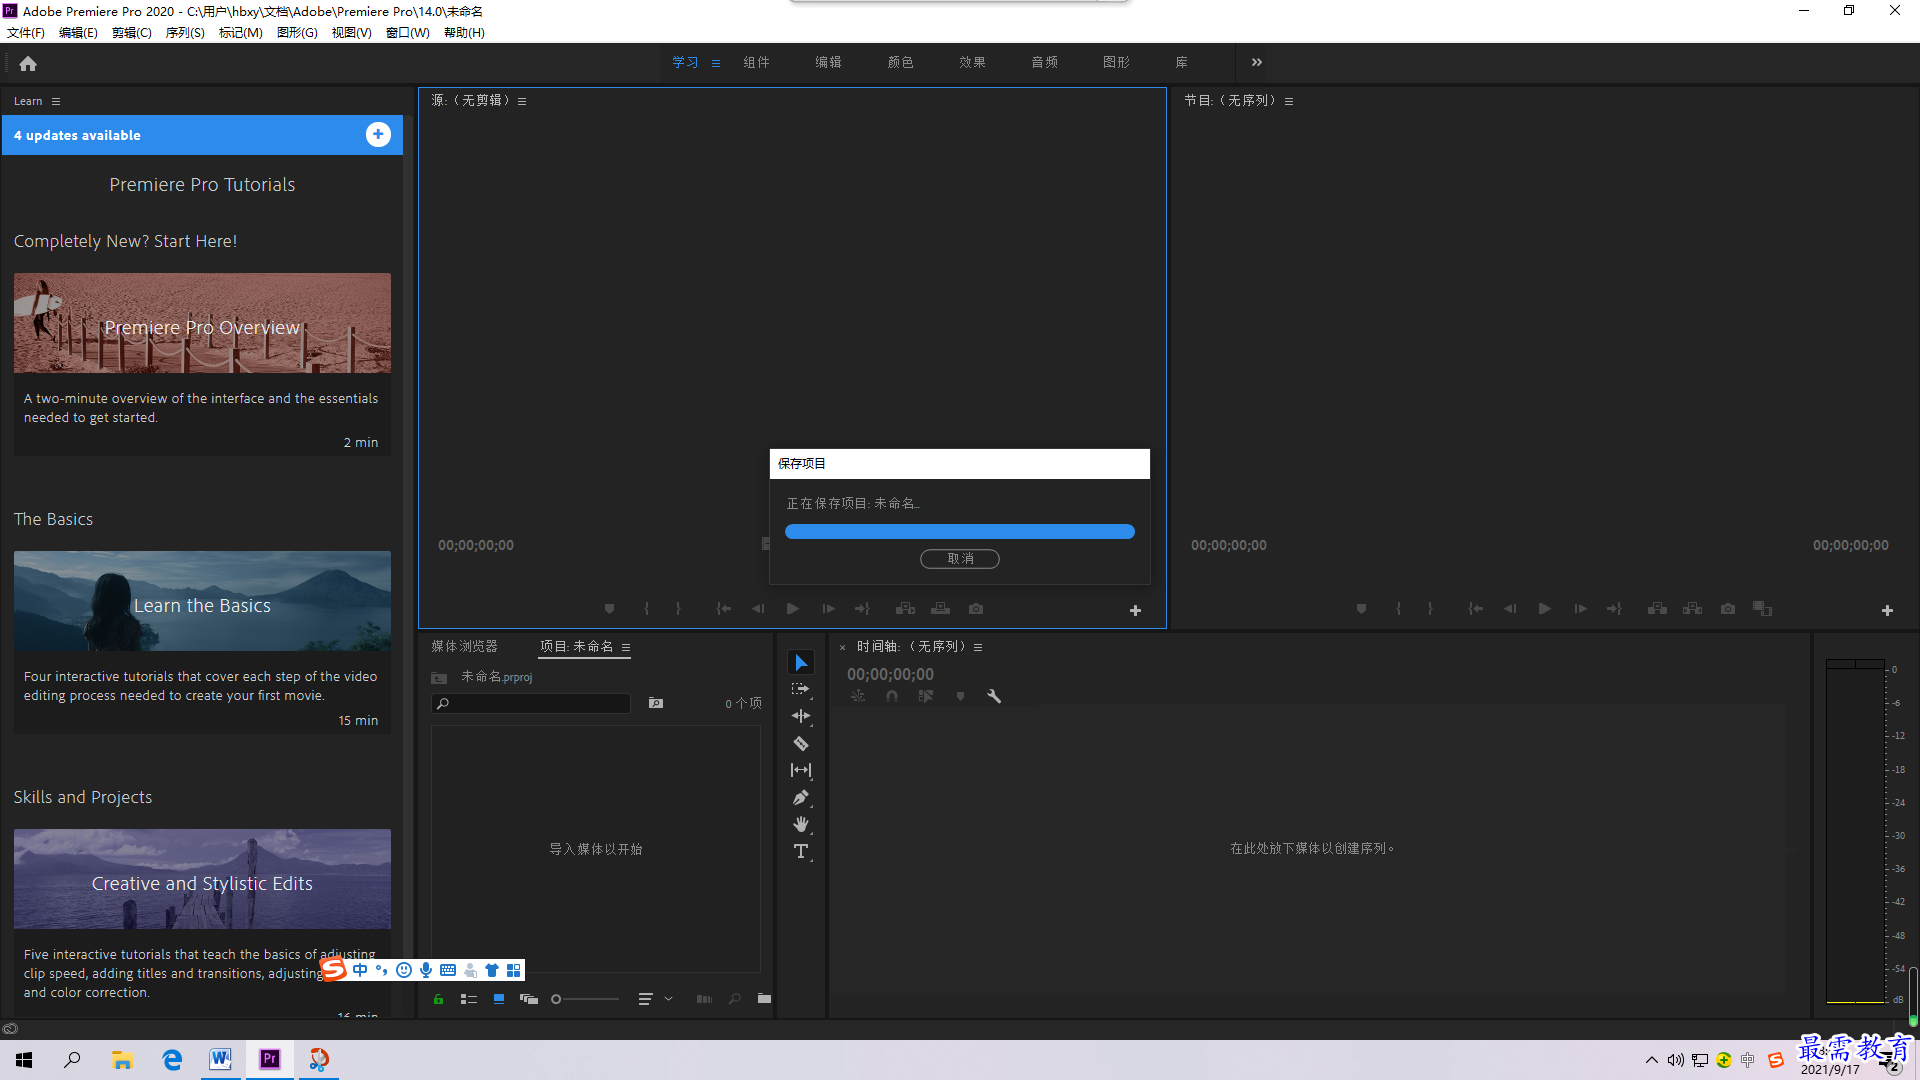Open Learn the Basics tutorial
The width and height of the screenshot is (1920, 1080).
coord(202,601)
